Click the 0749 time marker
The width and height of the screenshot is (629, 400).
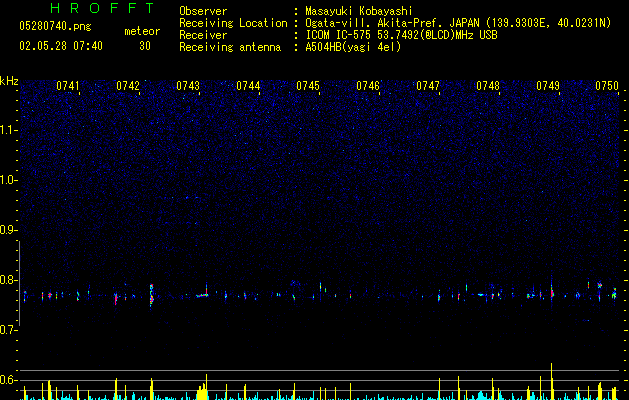(548, 86)
